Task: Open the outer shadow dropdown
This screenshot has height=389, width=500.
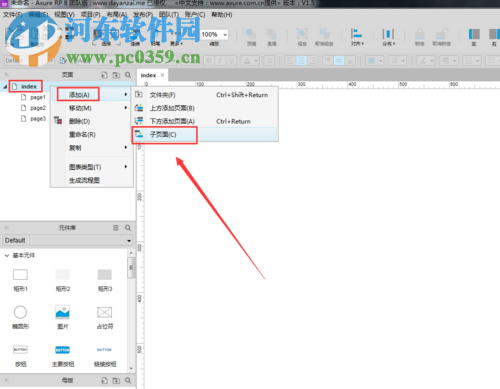Action: point(397,61)
